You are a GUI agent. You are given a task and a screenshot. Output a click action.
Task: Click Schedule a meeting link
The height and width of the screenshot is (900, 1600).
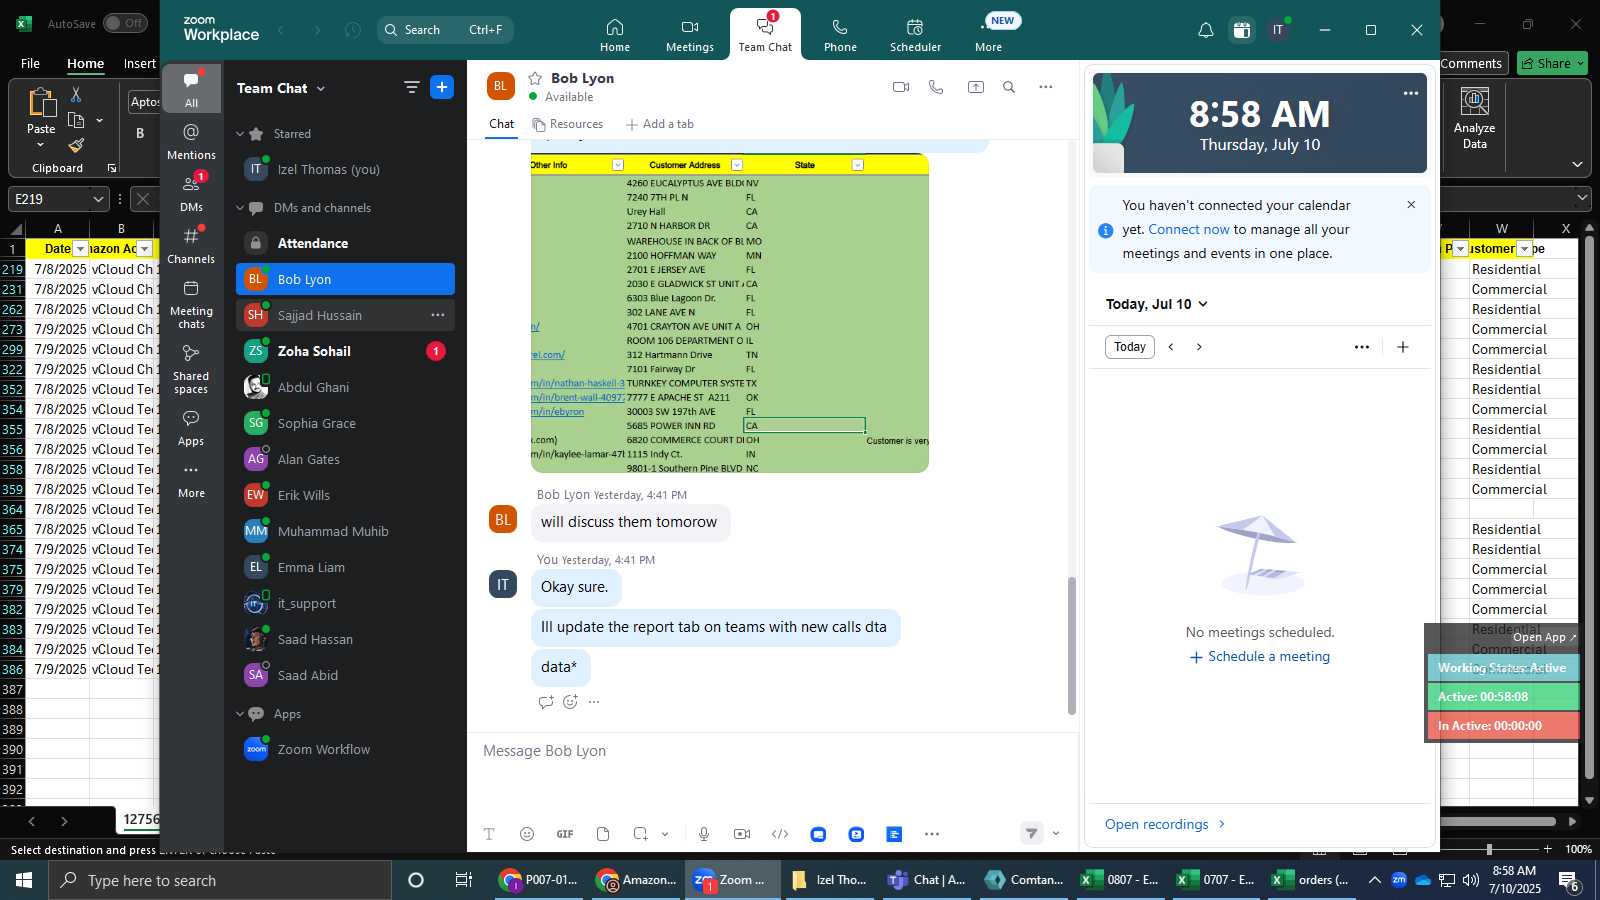tap(1260, 657)
